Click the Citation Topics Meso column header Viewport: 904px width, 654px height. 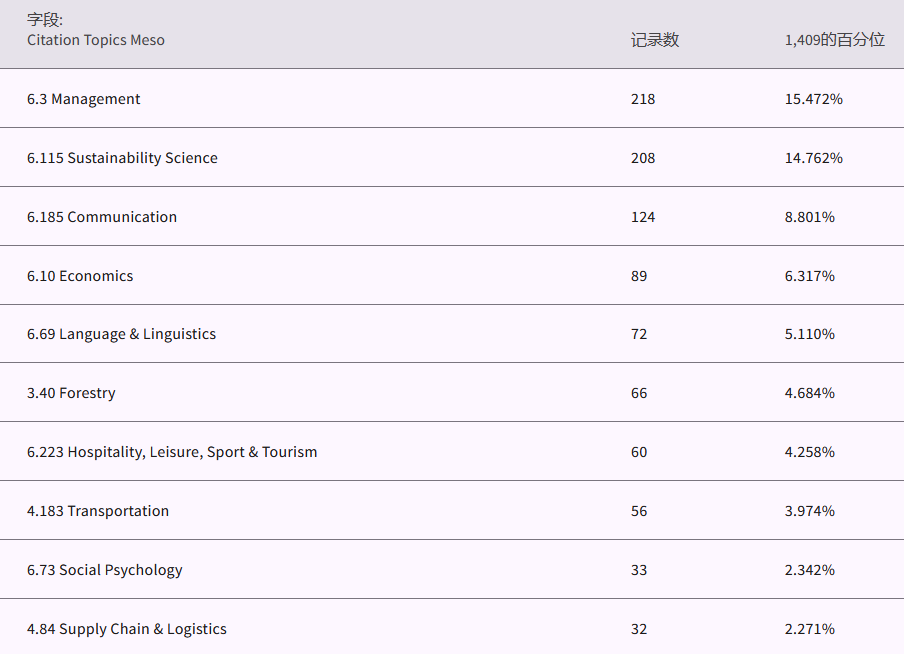pos(96,40)
